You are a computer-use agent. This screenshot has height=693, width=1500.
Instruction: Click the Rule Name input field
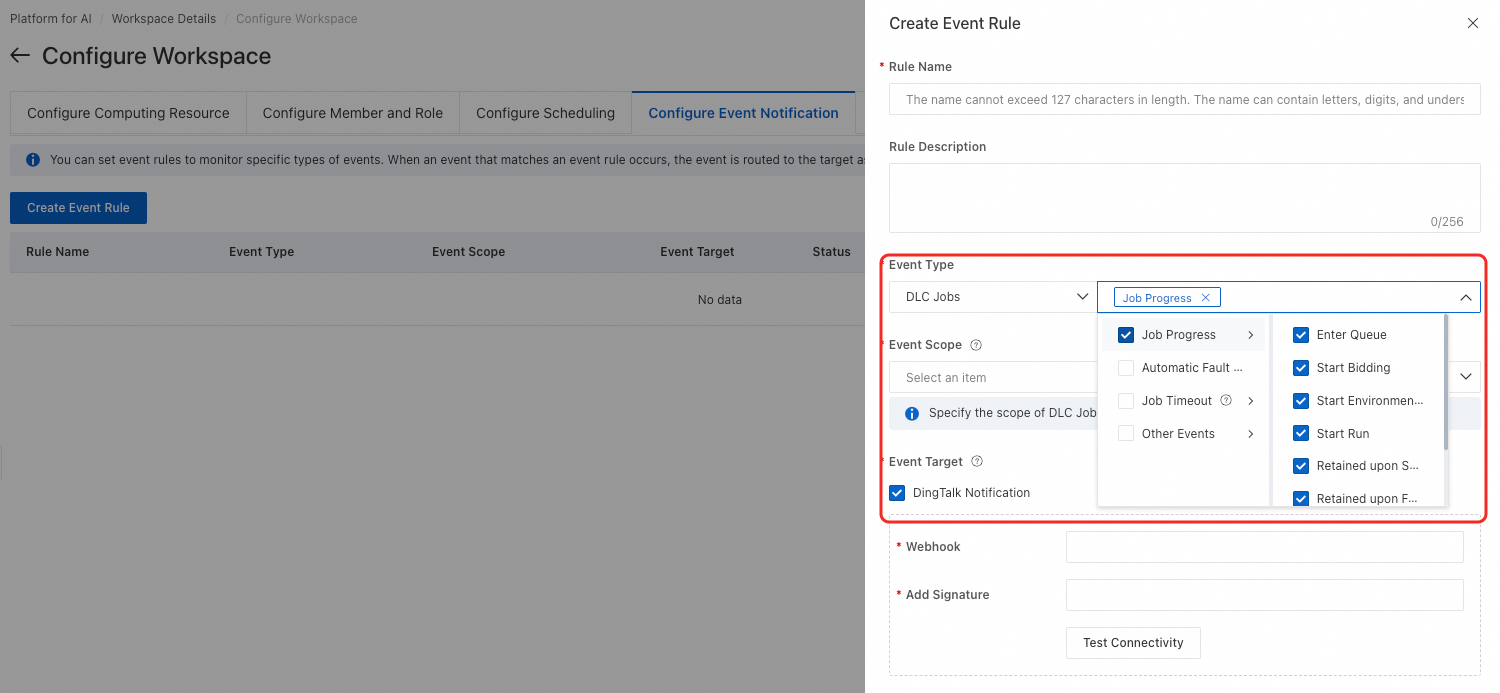click(1184, 99)
